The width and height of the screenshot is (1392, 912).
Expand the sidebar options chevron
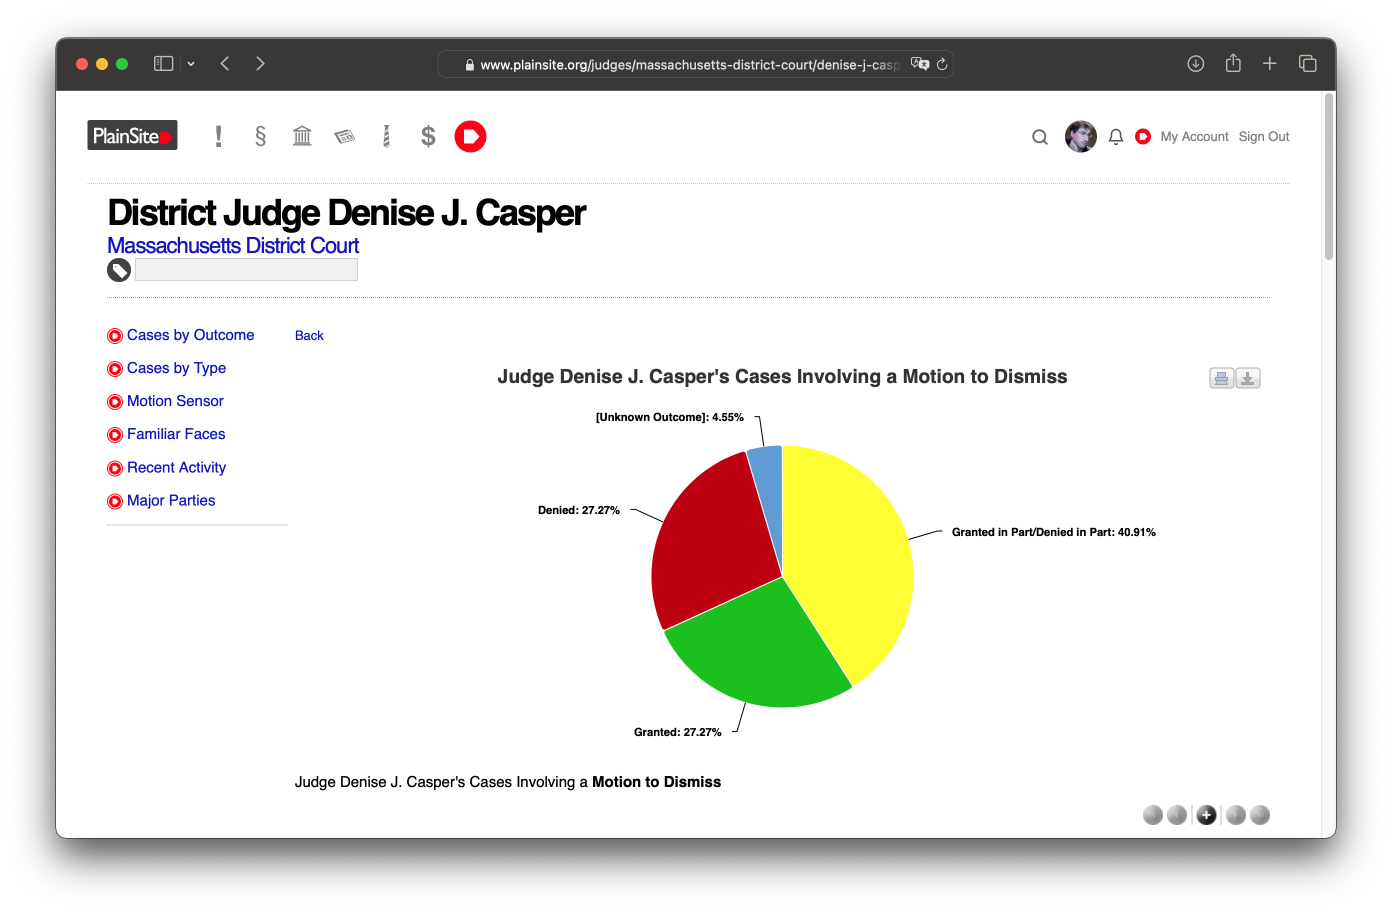191,64
